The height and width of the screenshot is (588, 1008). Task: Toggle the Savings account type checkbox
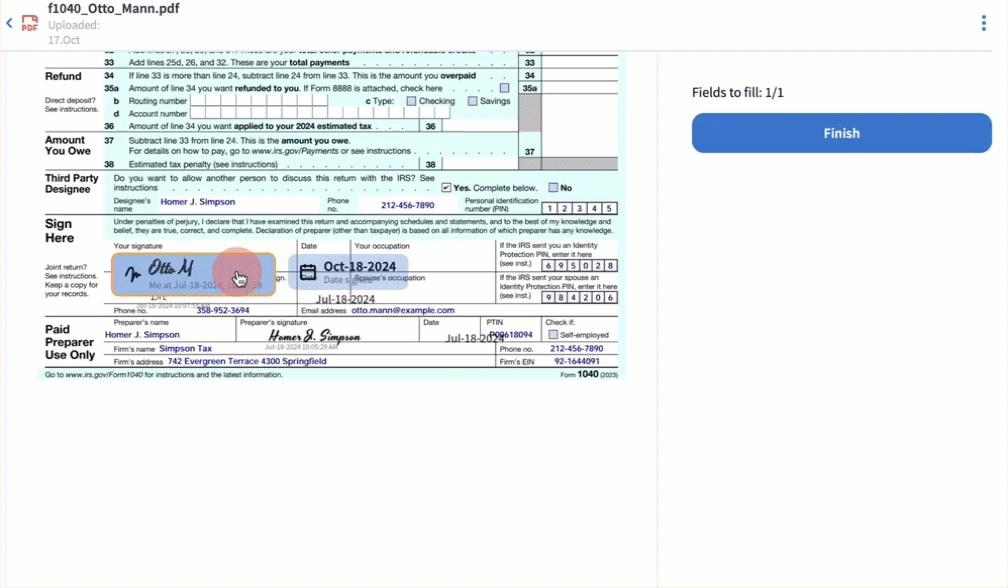pyautogui.click(x=472, y=101)
